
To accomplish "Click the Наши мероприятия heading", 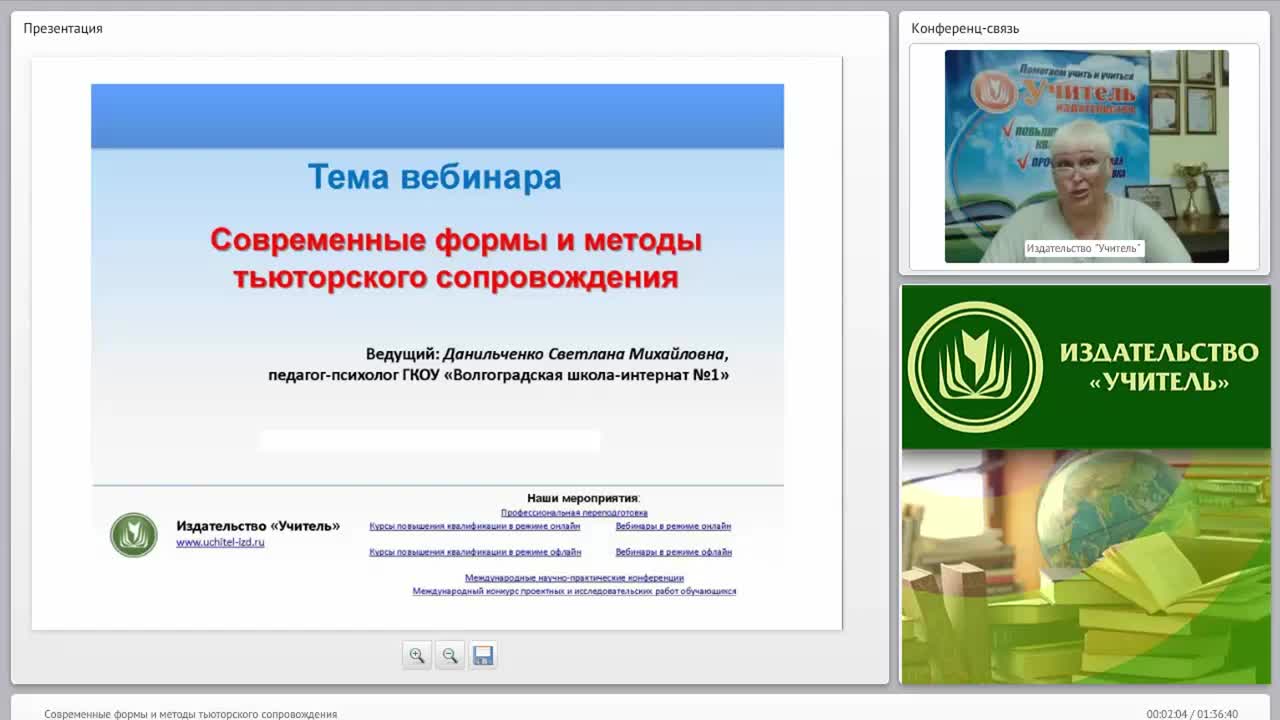I will coord(583,498).
